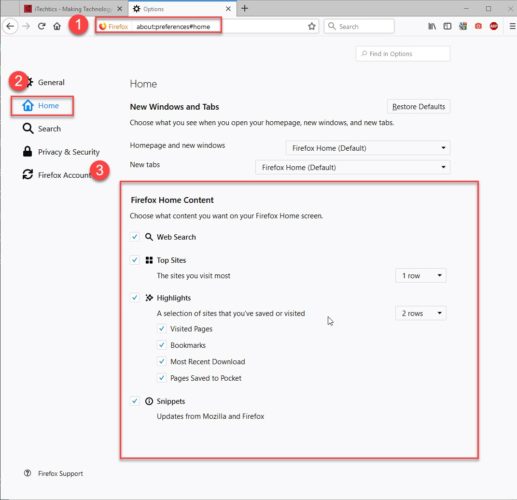517x500 pixels.
Task: Show the sidebars toolbar icon
Action: [x=447, y=26]
